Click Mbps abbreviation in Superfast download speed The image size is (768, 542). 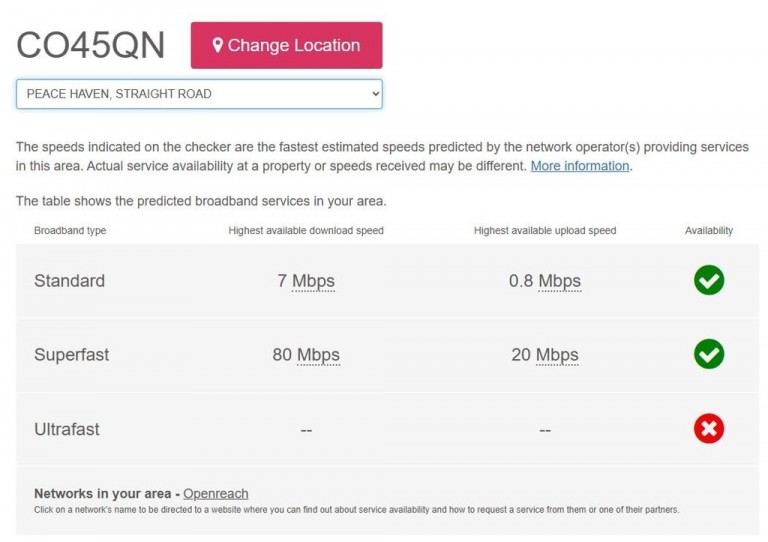[318, 355]
